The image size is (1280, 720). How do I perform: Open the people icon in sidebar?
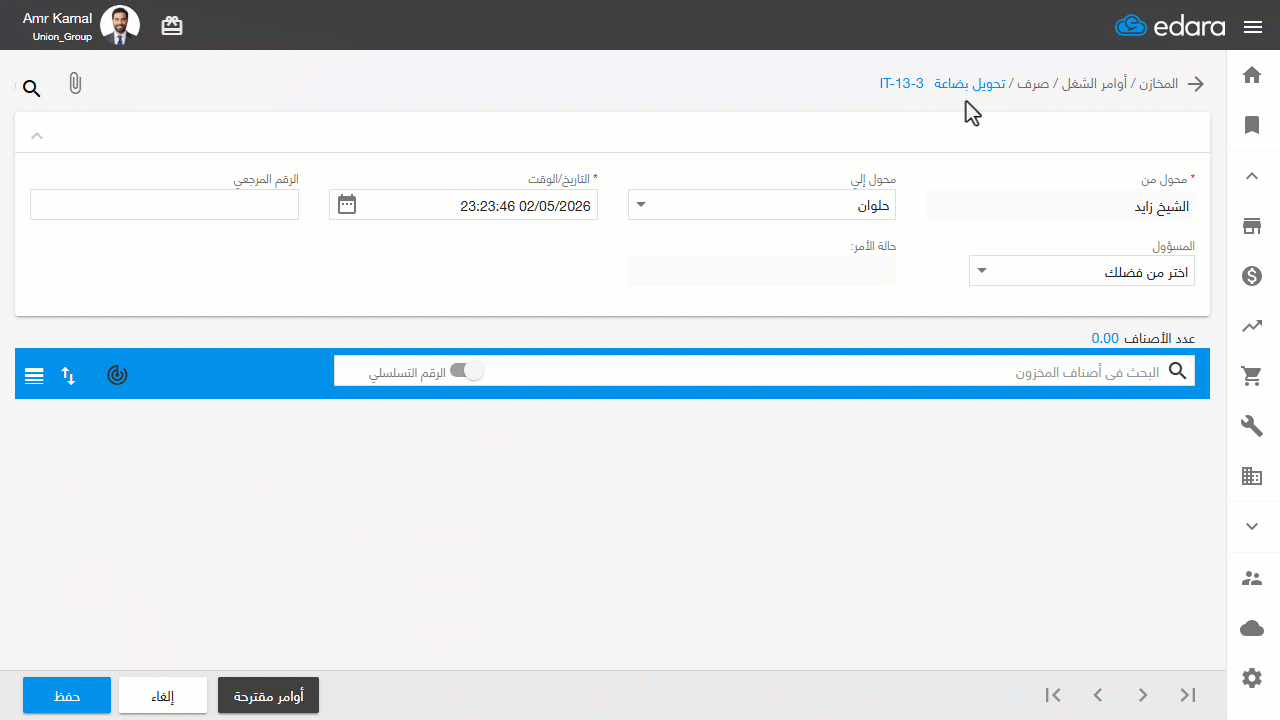click(x=1252, y=578)
